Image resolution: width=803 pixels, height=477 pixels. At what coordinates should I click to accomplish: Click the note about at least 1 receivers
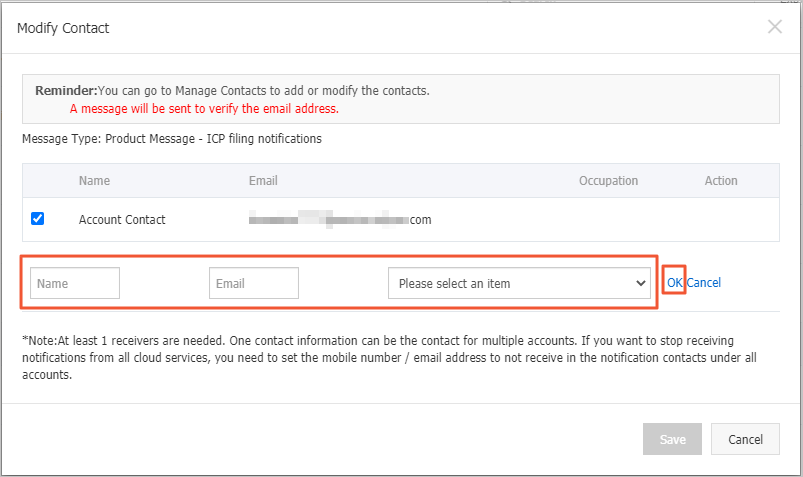pyautogui.click(x=389, y=358)
